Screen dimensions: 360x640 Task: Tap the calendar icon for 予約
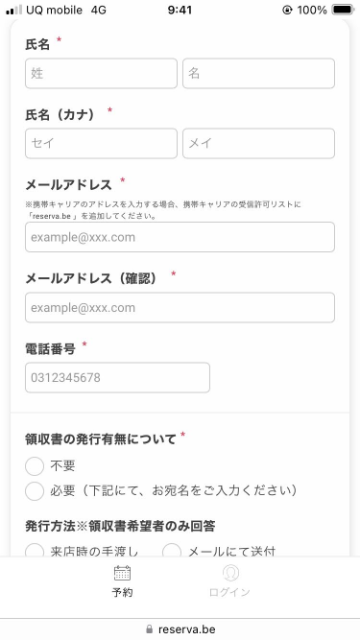[122, 573]
